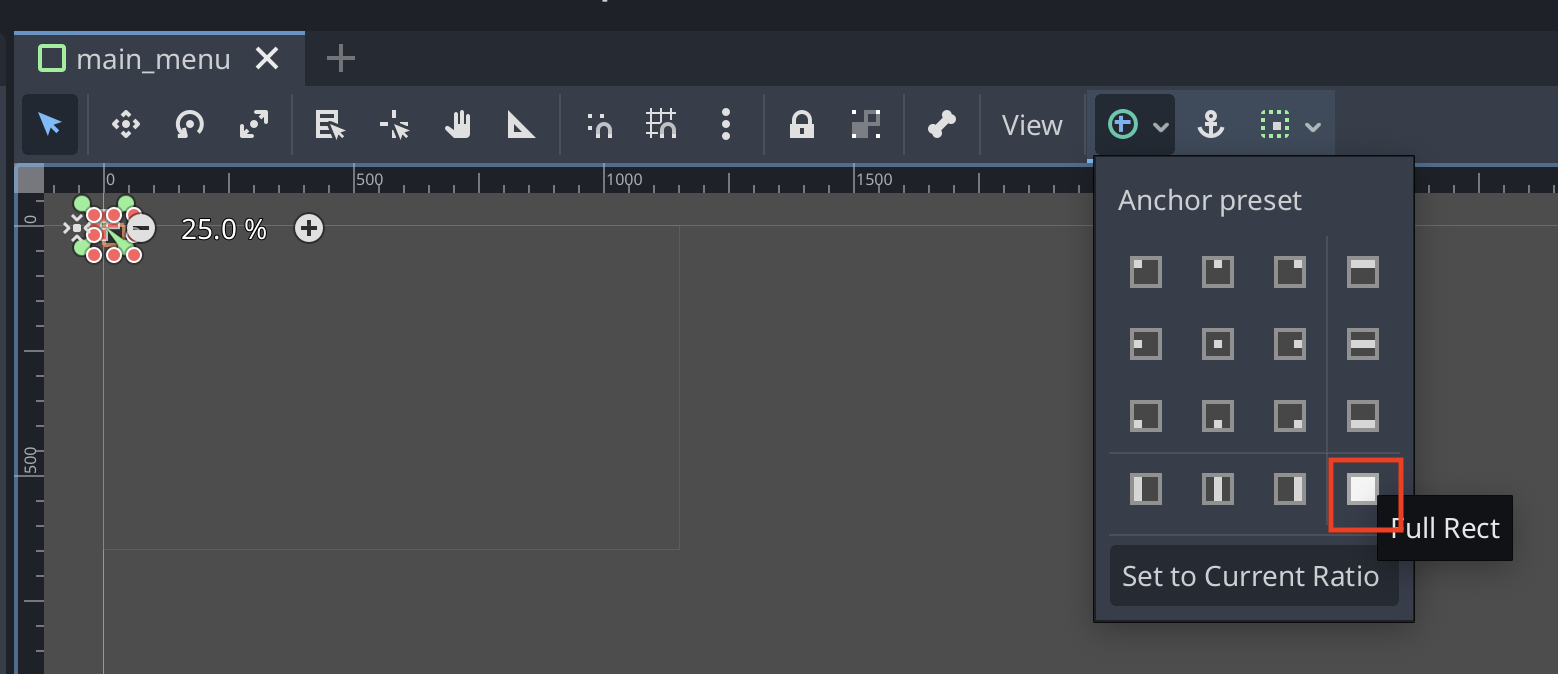Increase canvas zoom with the plus control
Image resolution: width=1558 pixels, height=674 pixels.
[x=308, y=228]
